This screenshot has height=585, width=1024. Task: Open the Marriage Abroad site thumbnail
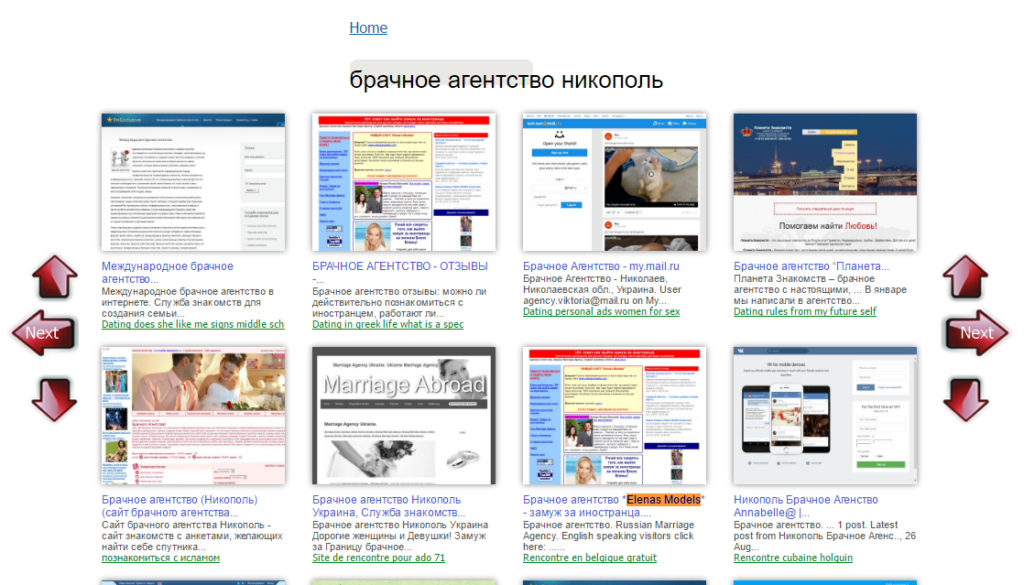403,416
